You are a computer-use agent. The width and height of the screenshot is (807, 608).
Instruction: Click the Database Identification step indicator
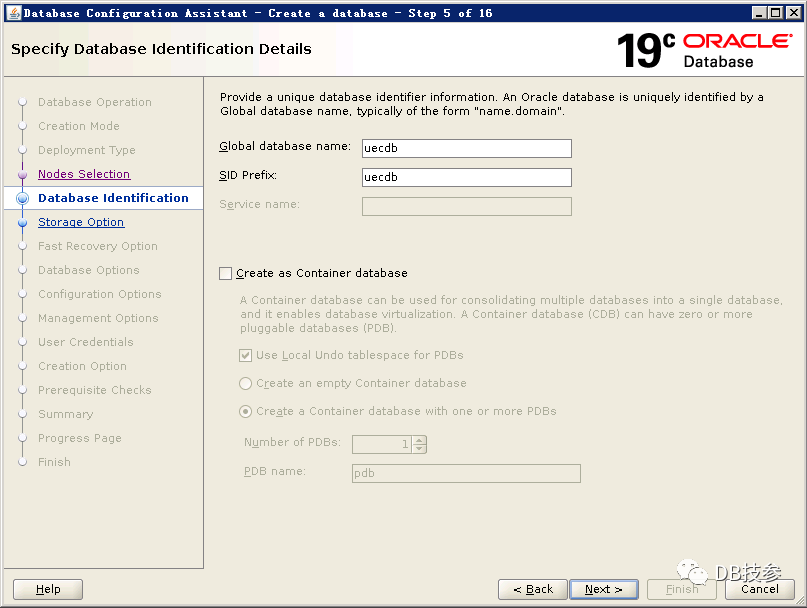(x=22, y=199)
